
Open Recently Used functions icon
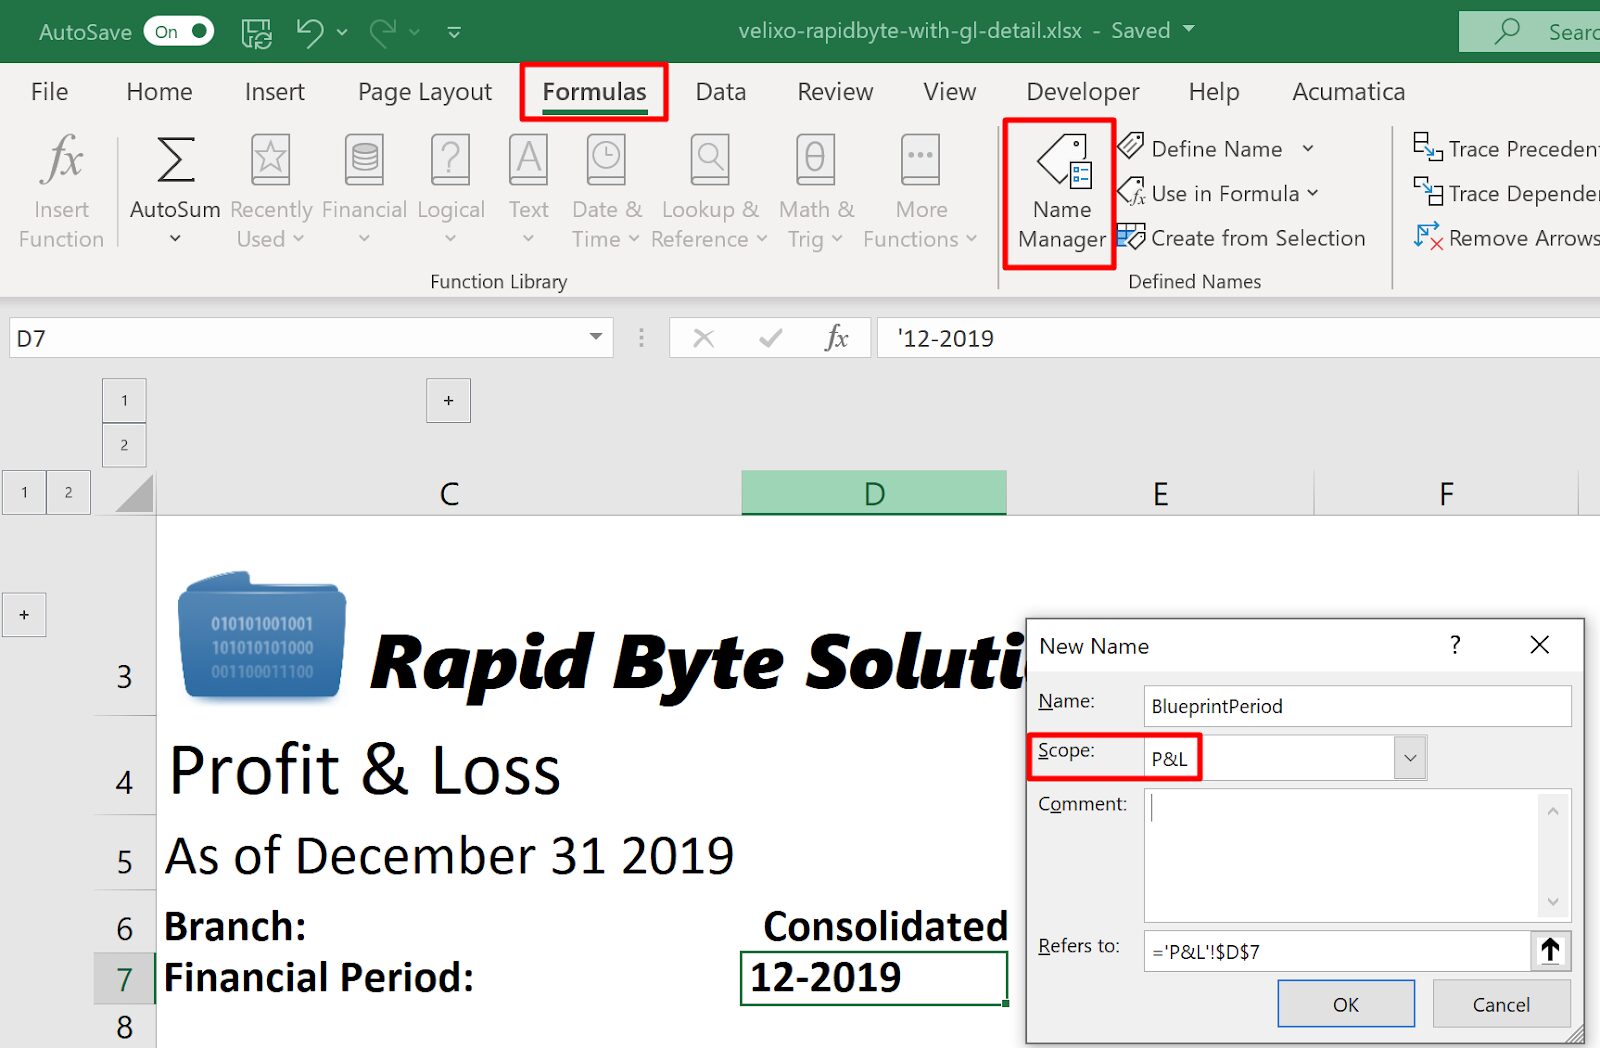pos(270,159)
